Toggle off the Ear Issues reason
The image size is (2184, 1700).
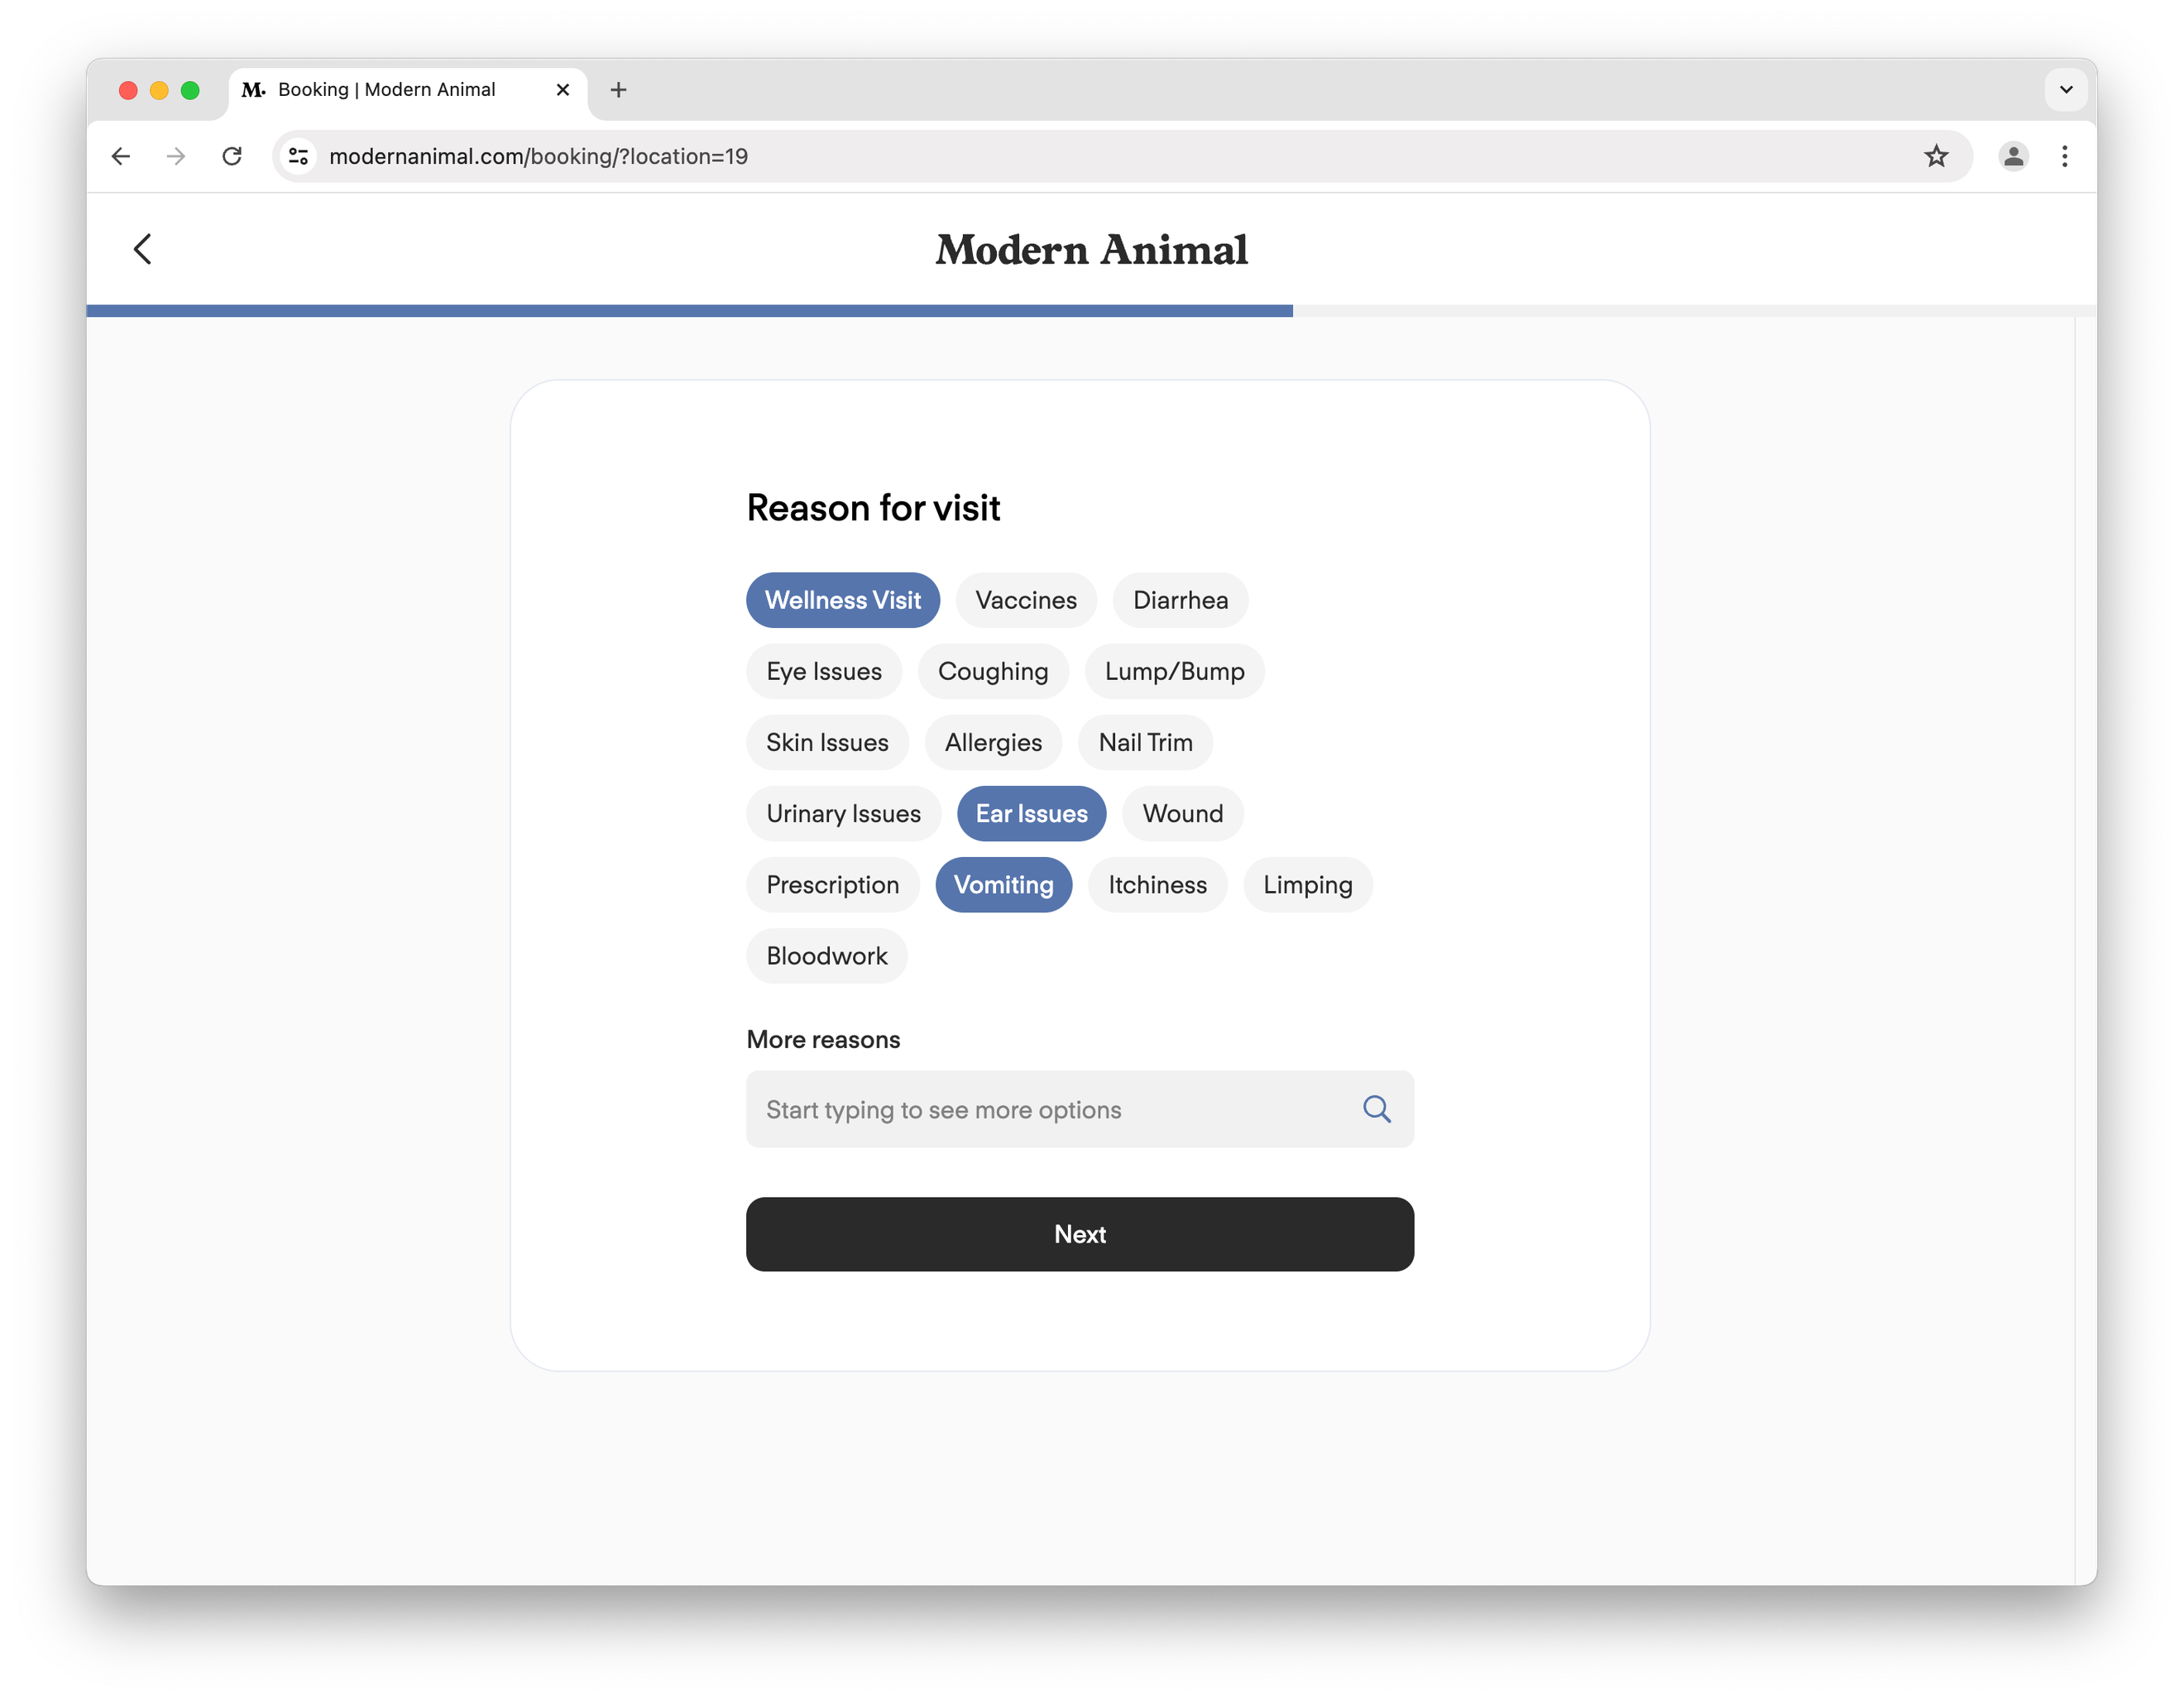tap(1031, 814)
